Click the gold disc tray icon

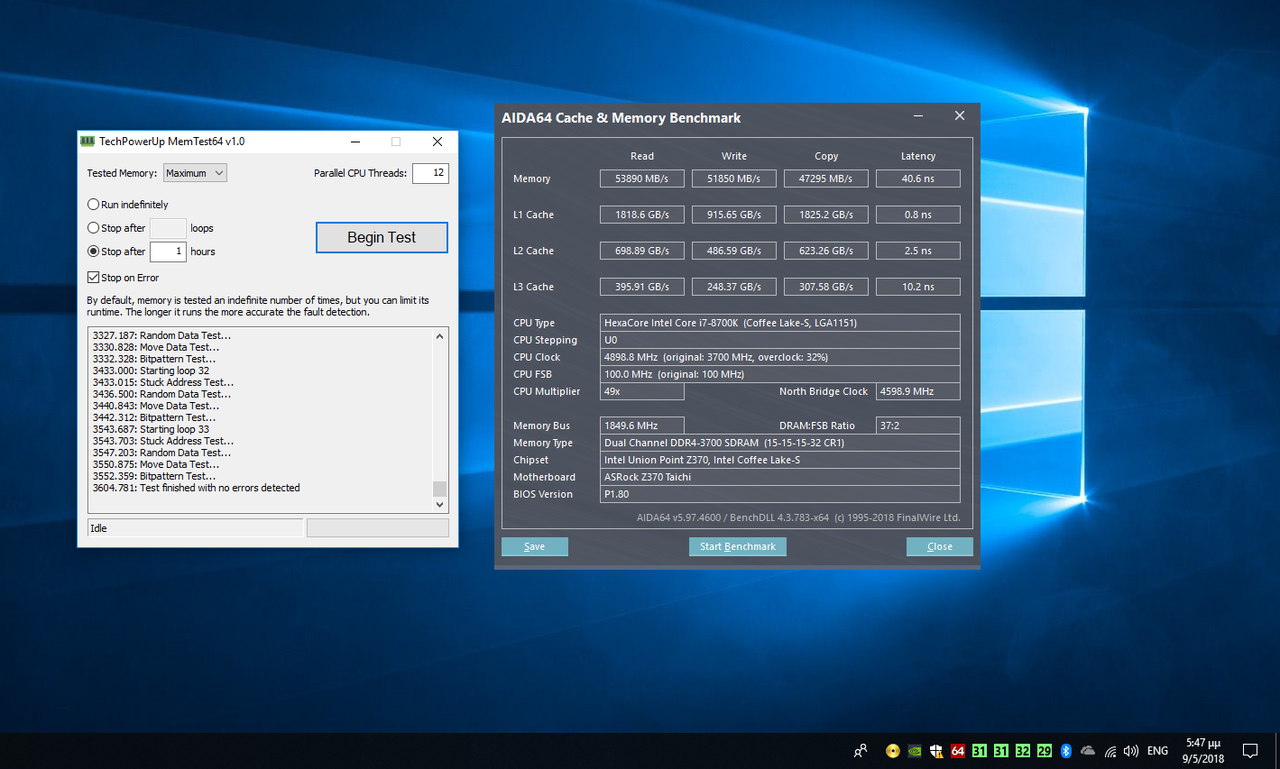pyautogui.click(x=893, y=751)
